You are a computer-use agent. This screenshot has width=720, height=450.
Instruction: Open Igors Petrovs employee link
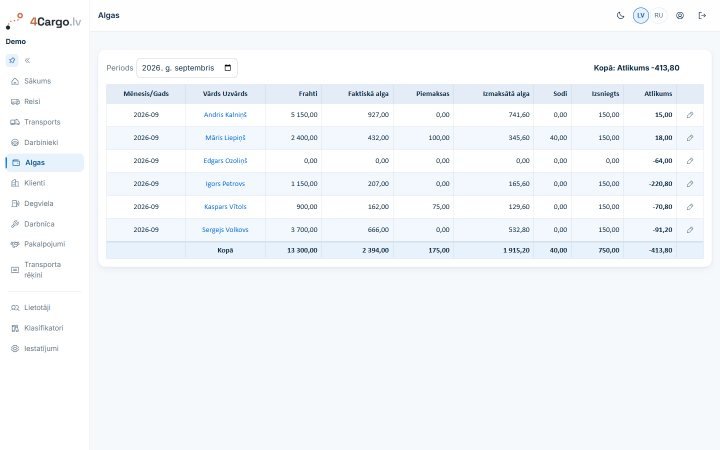(x=225, y=184)
